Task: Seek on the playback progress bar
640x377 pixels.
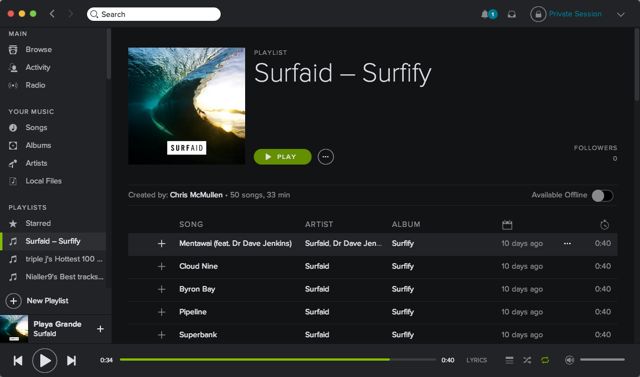Action: click(278, 360)
